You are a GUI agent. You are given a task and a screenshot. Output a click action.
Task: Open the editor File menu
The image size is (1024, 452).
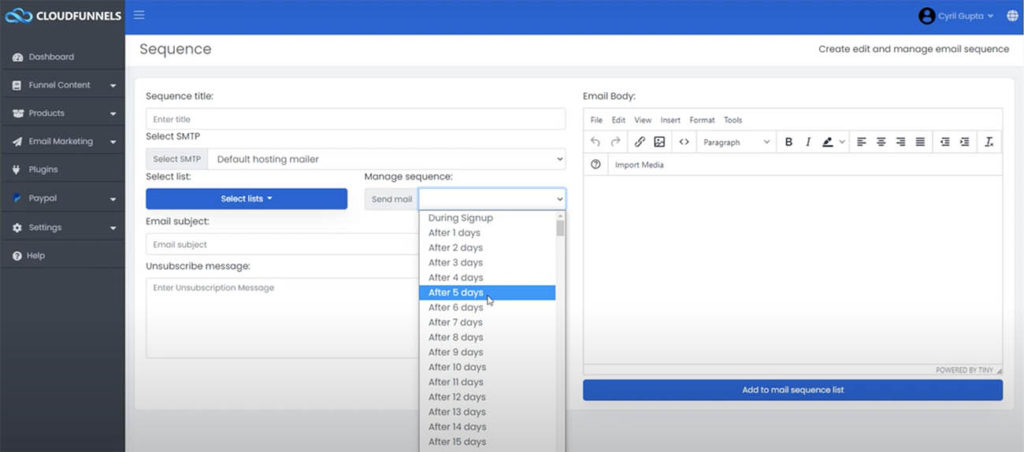(596, 120)
